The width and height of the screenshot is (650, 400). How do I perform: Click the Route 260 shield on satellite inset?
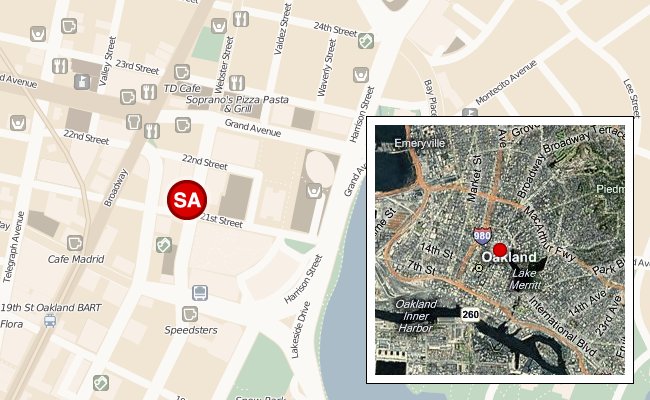(x=471, y=315)
